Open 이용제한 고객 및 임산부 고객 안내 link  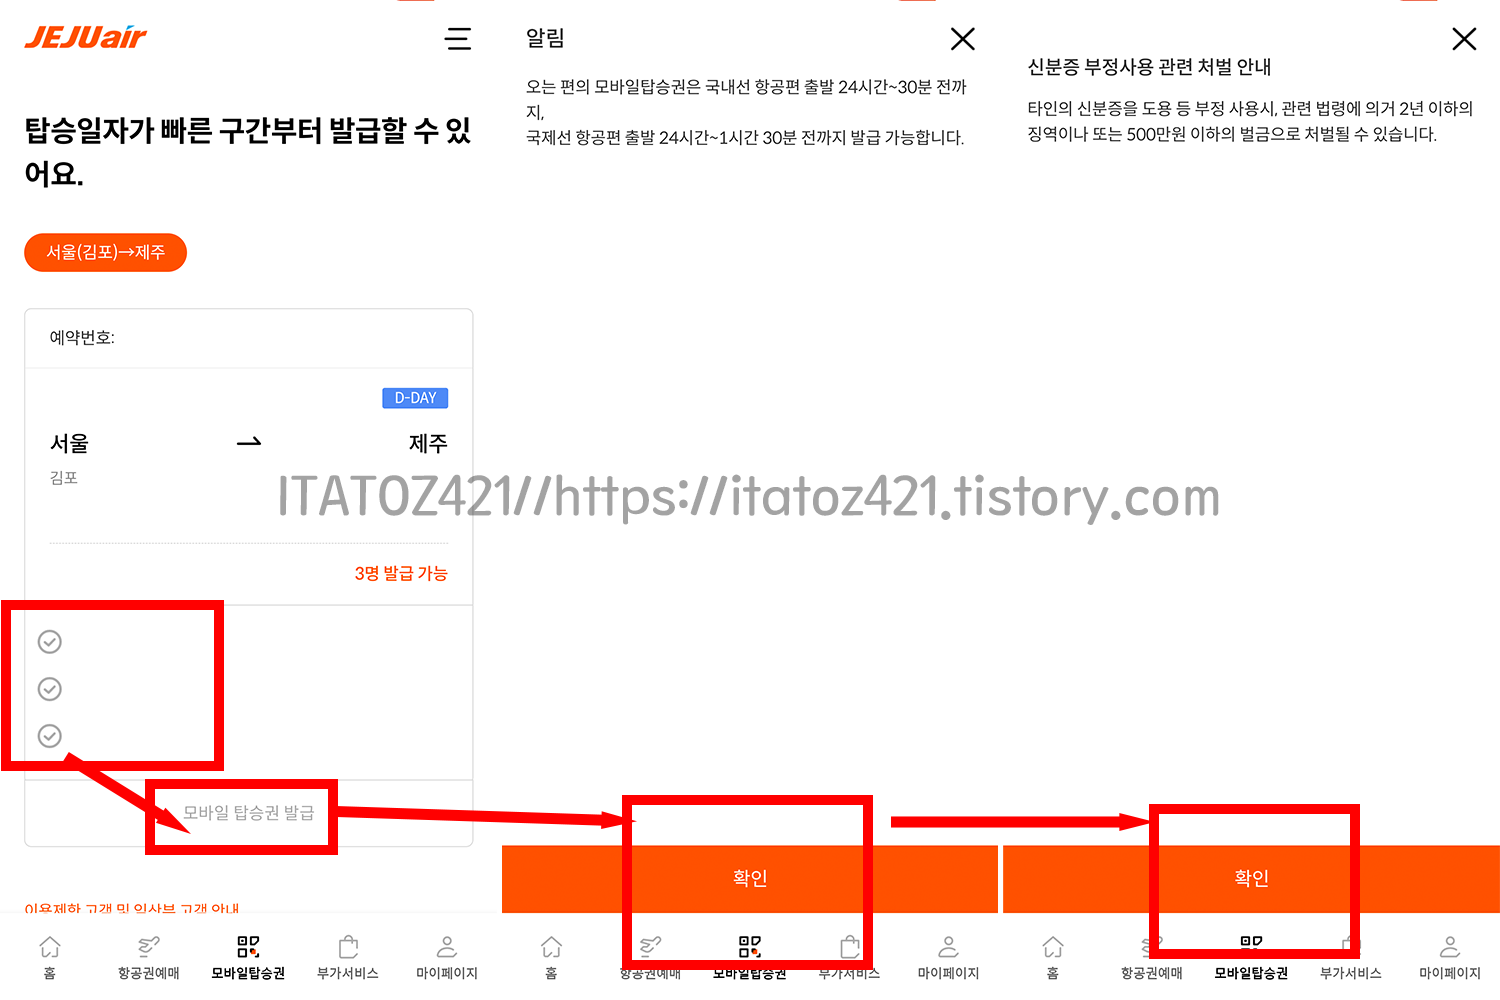tap(132, 908)
